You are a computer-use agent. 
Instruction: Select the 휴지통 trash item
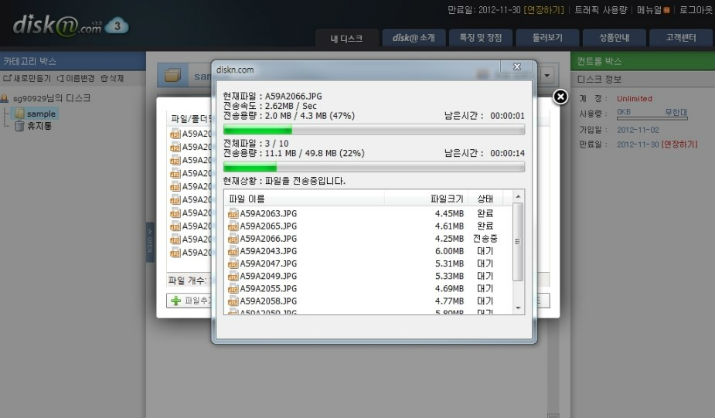(39, 126)
